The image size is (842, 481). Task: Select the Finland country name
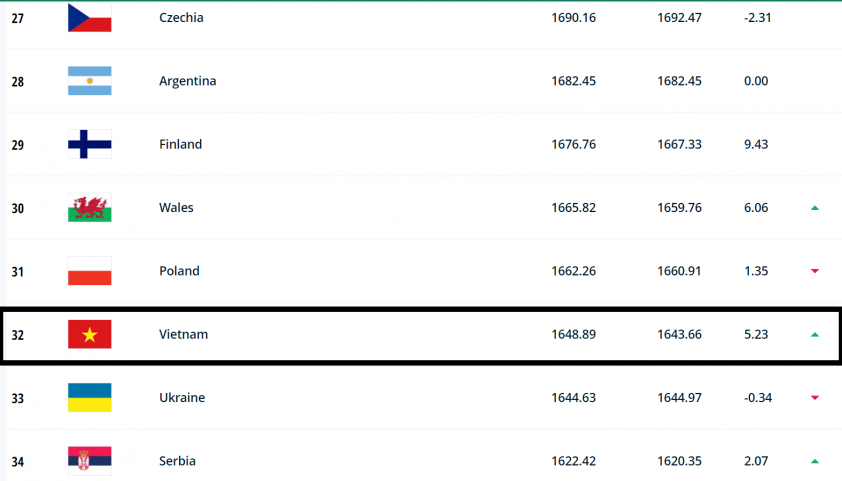180,144
